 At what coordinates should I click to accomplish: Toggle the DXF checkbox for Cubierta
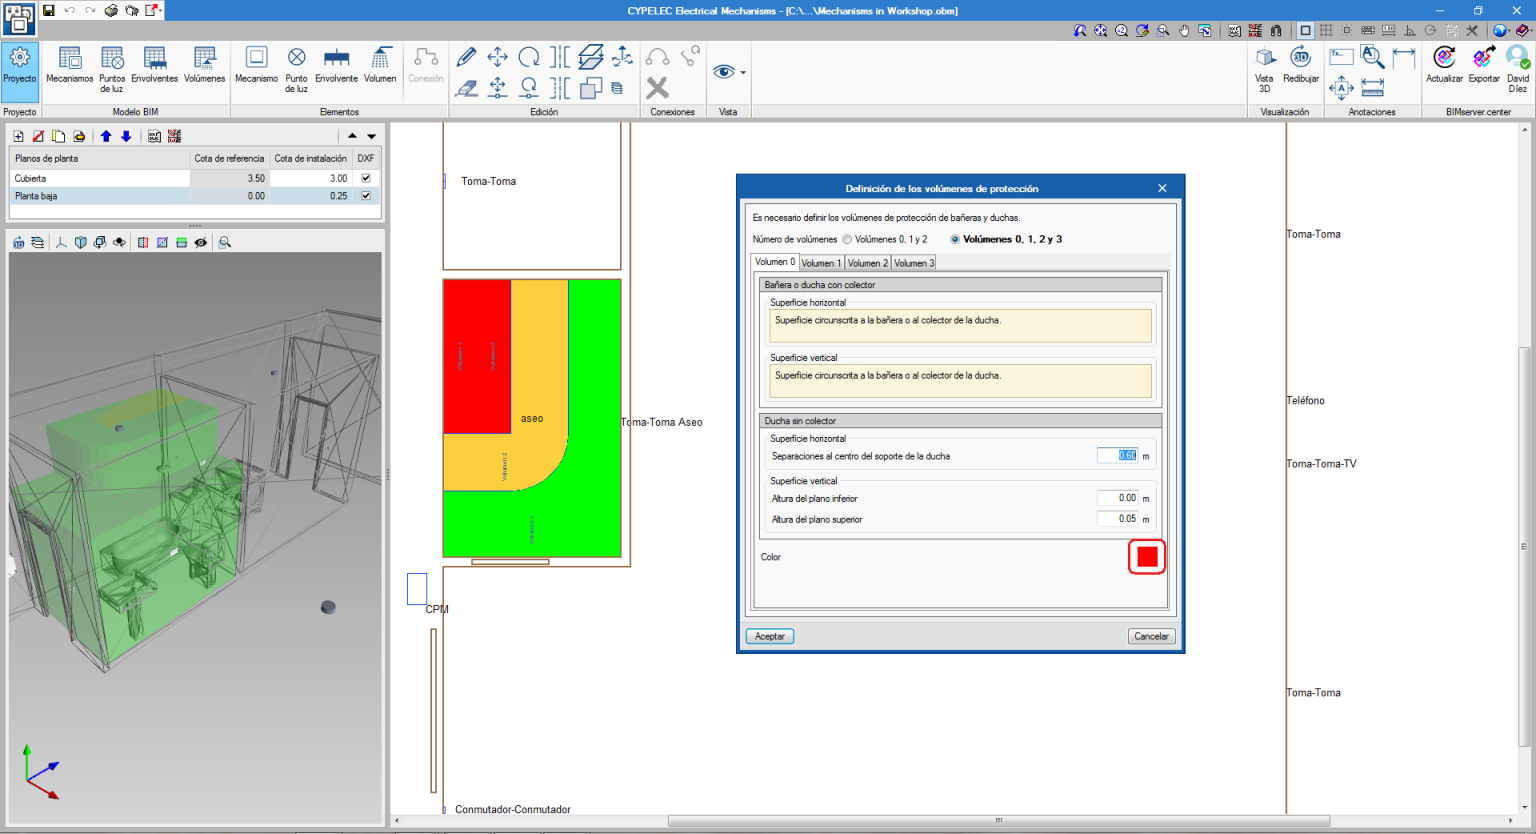[366, 178]
